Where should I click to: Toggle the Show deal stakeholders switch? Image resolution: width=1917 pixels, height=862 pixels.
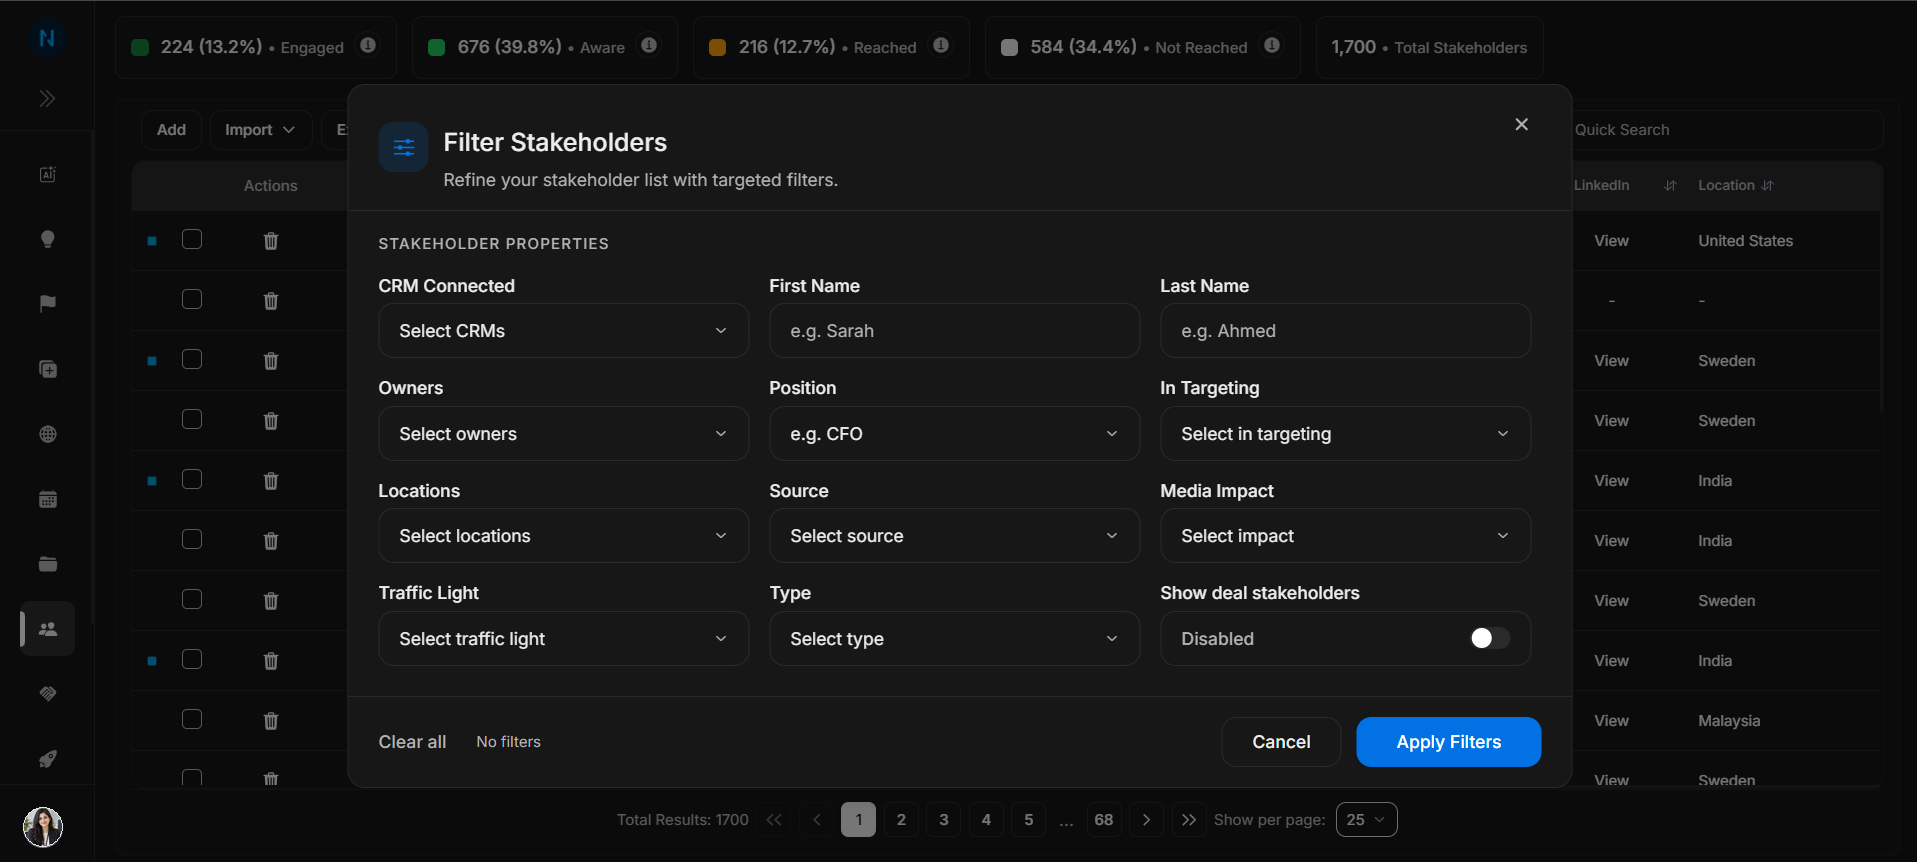1489,638
